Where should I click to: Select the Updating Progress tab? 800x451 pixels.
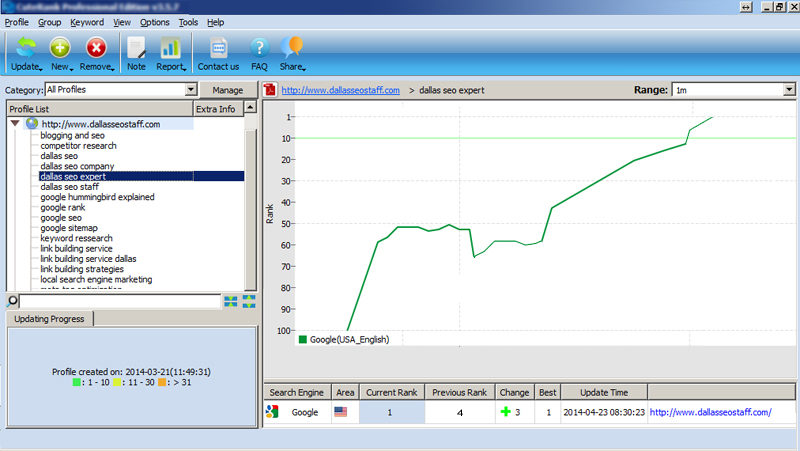coord(49,319)
